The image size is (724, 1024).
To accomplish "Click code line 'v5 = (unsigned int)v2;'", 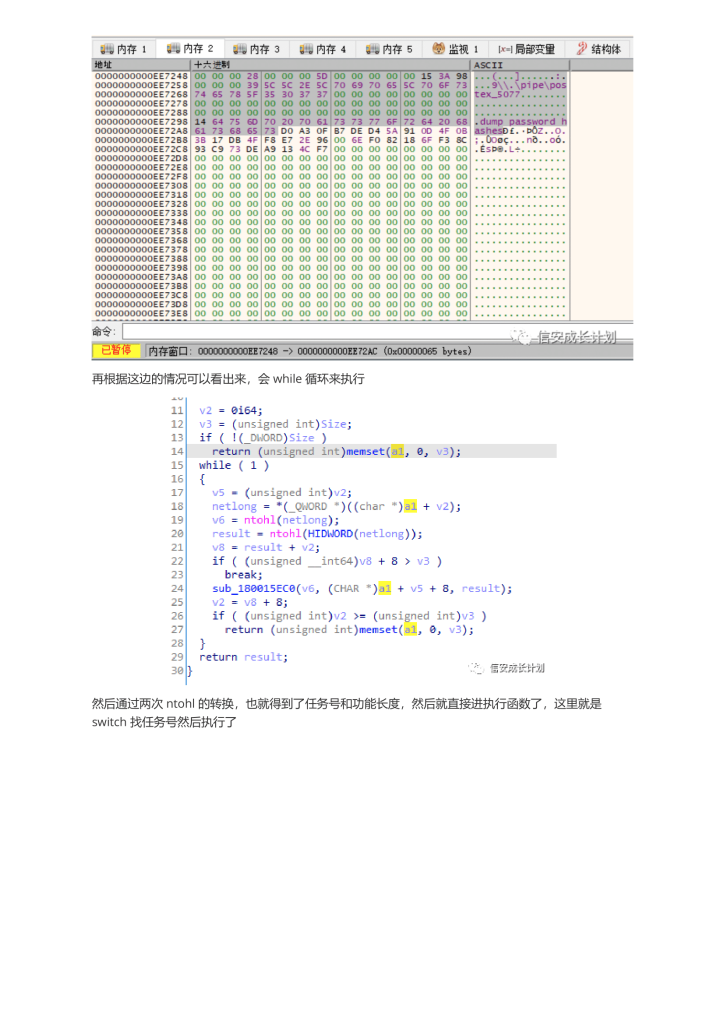I will click(x=281, y=493).
